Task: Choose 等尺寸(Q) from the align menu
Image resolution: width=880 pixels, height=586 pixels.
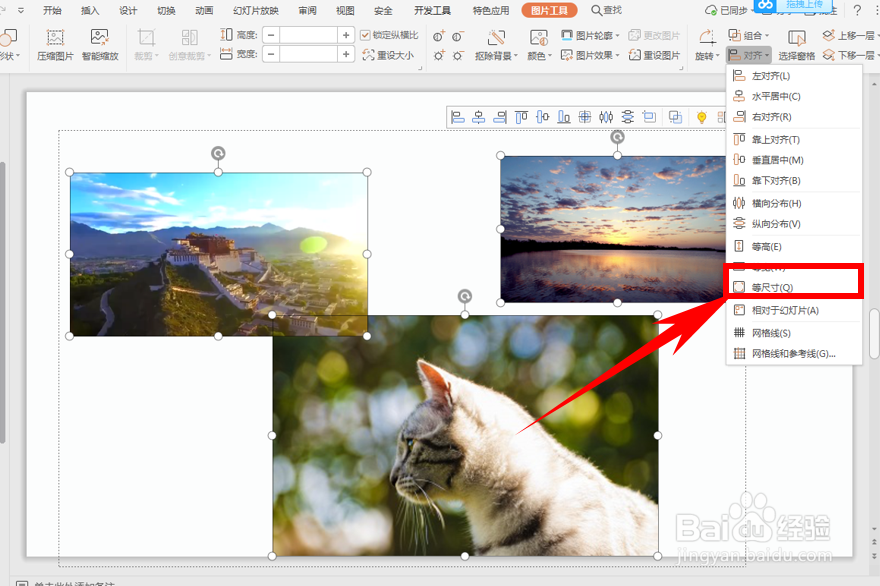Action: 794,287
